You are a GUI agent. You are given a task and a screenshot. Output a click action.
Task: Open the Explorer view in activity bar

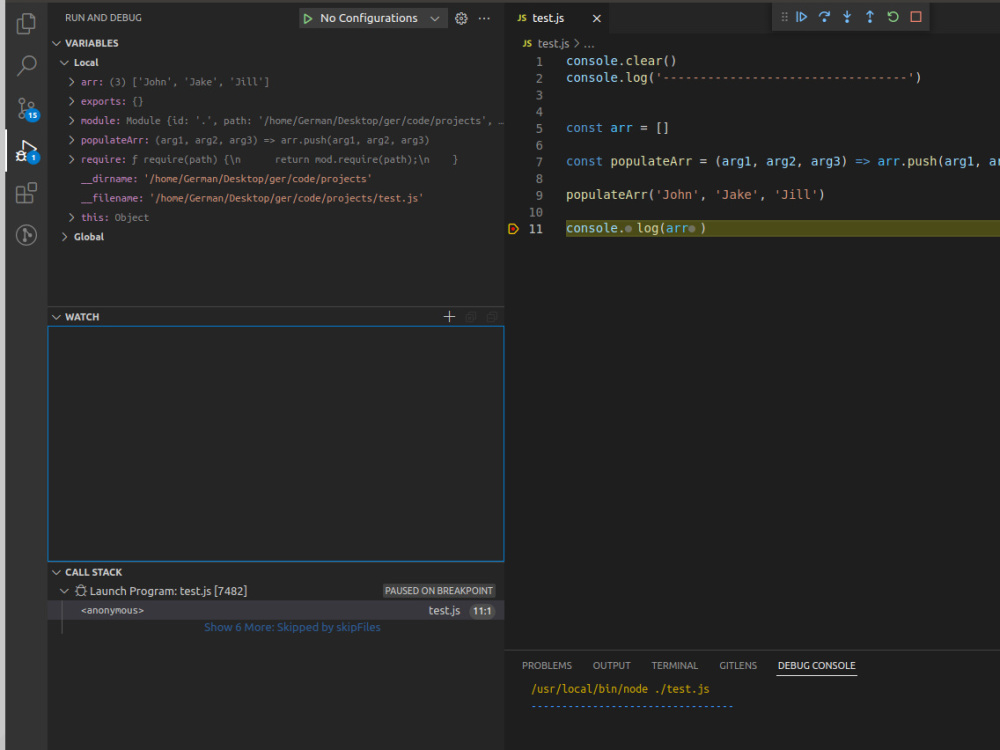(x=26, y=24)
